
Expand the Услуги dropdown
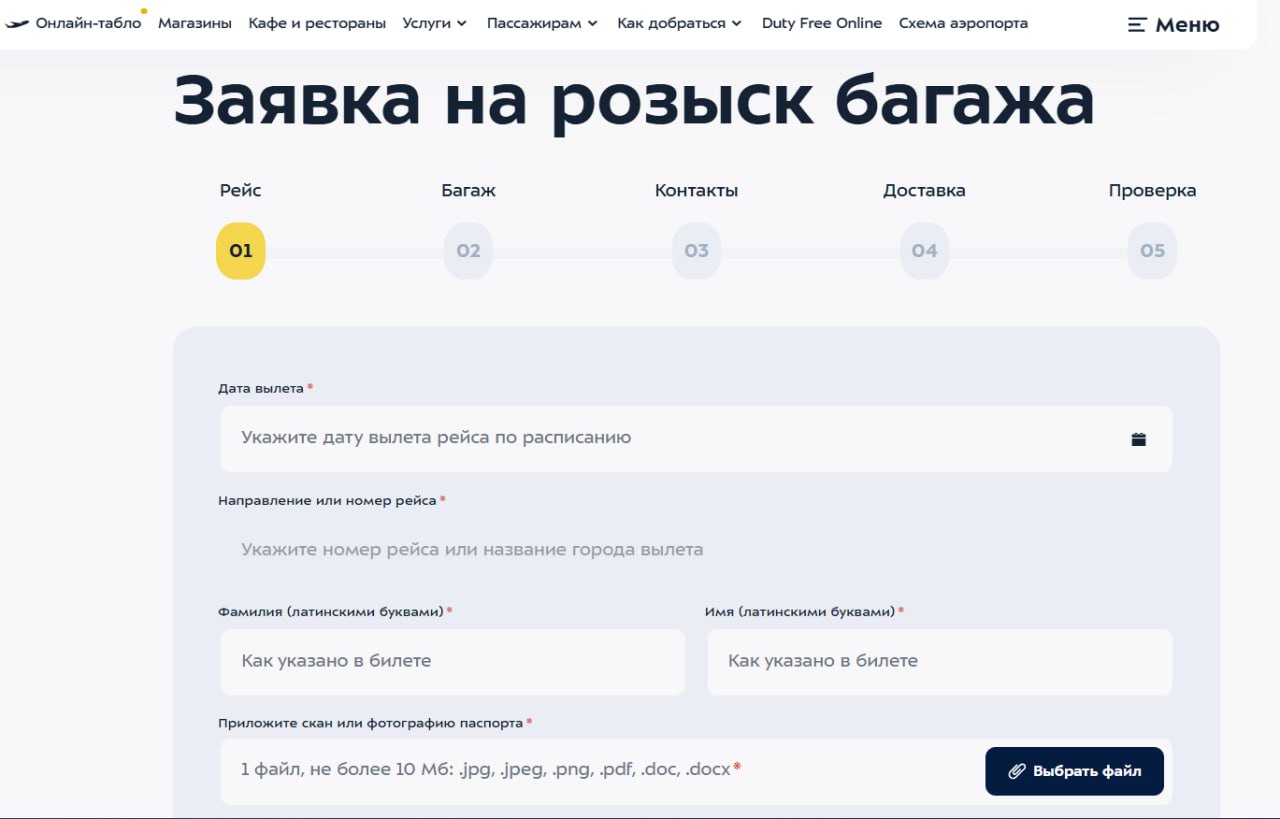tap(434, 23)
